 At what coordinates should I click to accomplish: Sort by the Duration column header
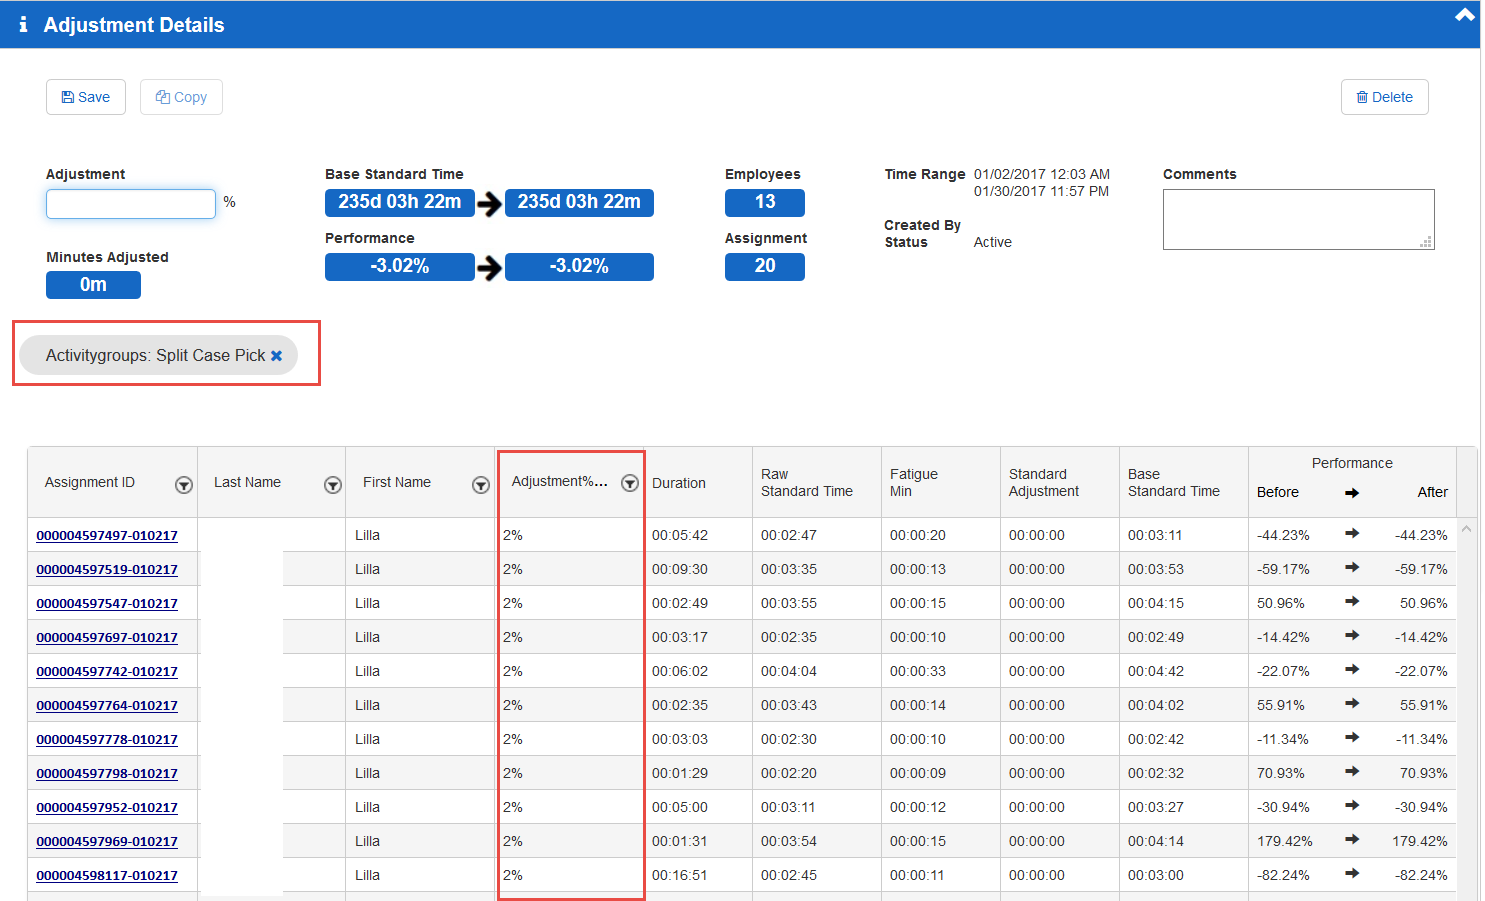[679, 483]
